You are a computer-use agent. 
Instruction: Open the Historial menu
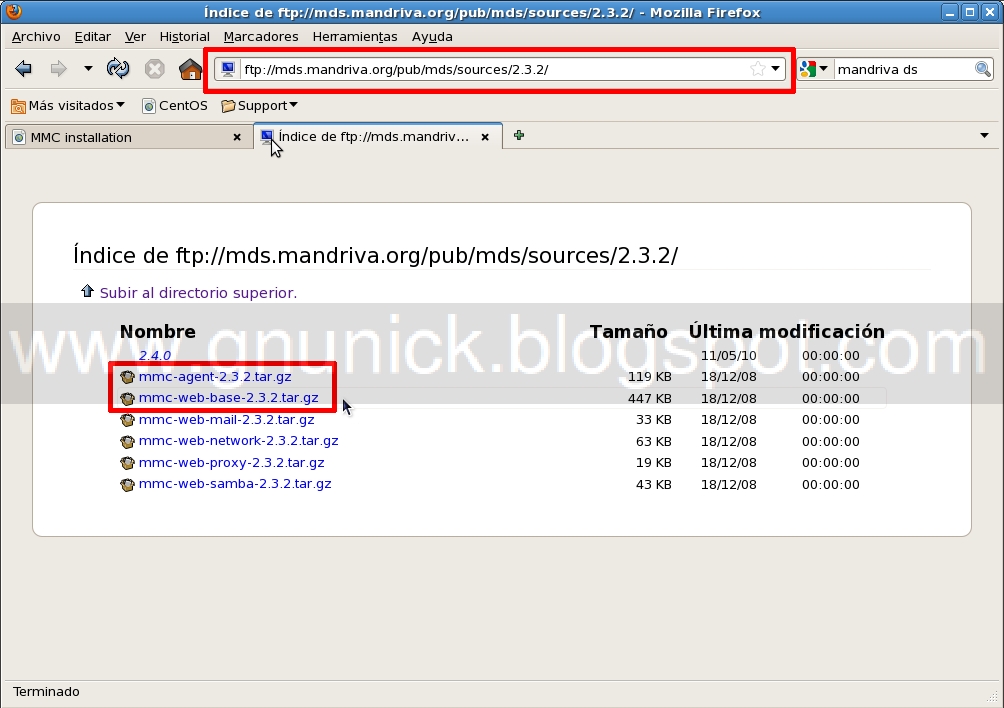[184, 36]
